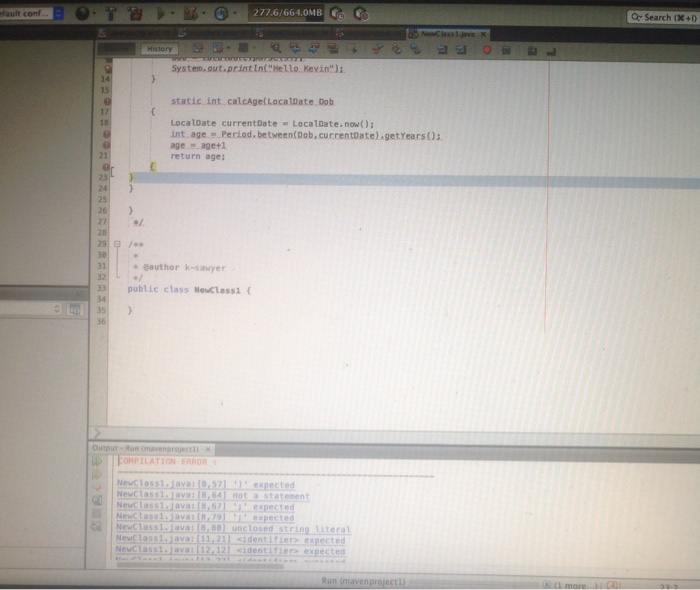Click Clean and Build icon

click(x=135, y=14)
